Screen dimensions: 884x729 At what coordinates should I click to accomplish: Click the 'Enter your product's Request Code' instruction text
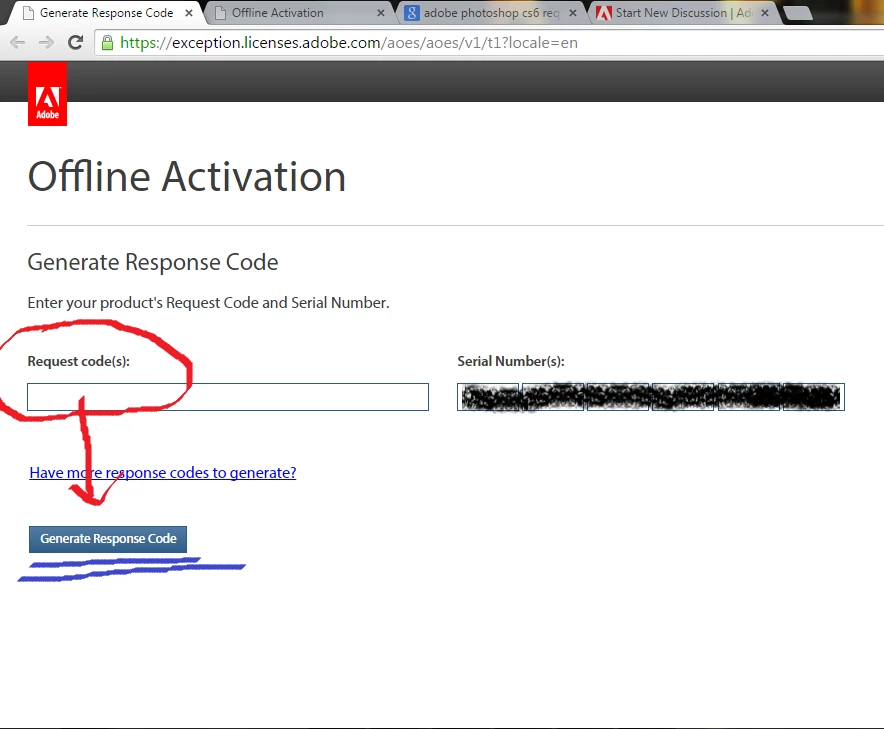(x=209, y=303)
